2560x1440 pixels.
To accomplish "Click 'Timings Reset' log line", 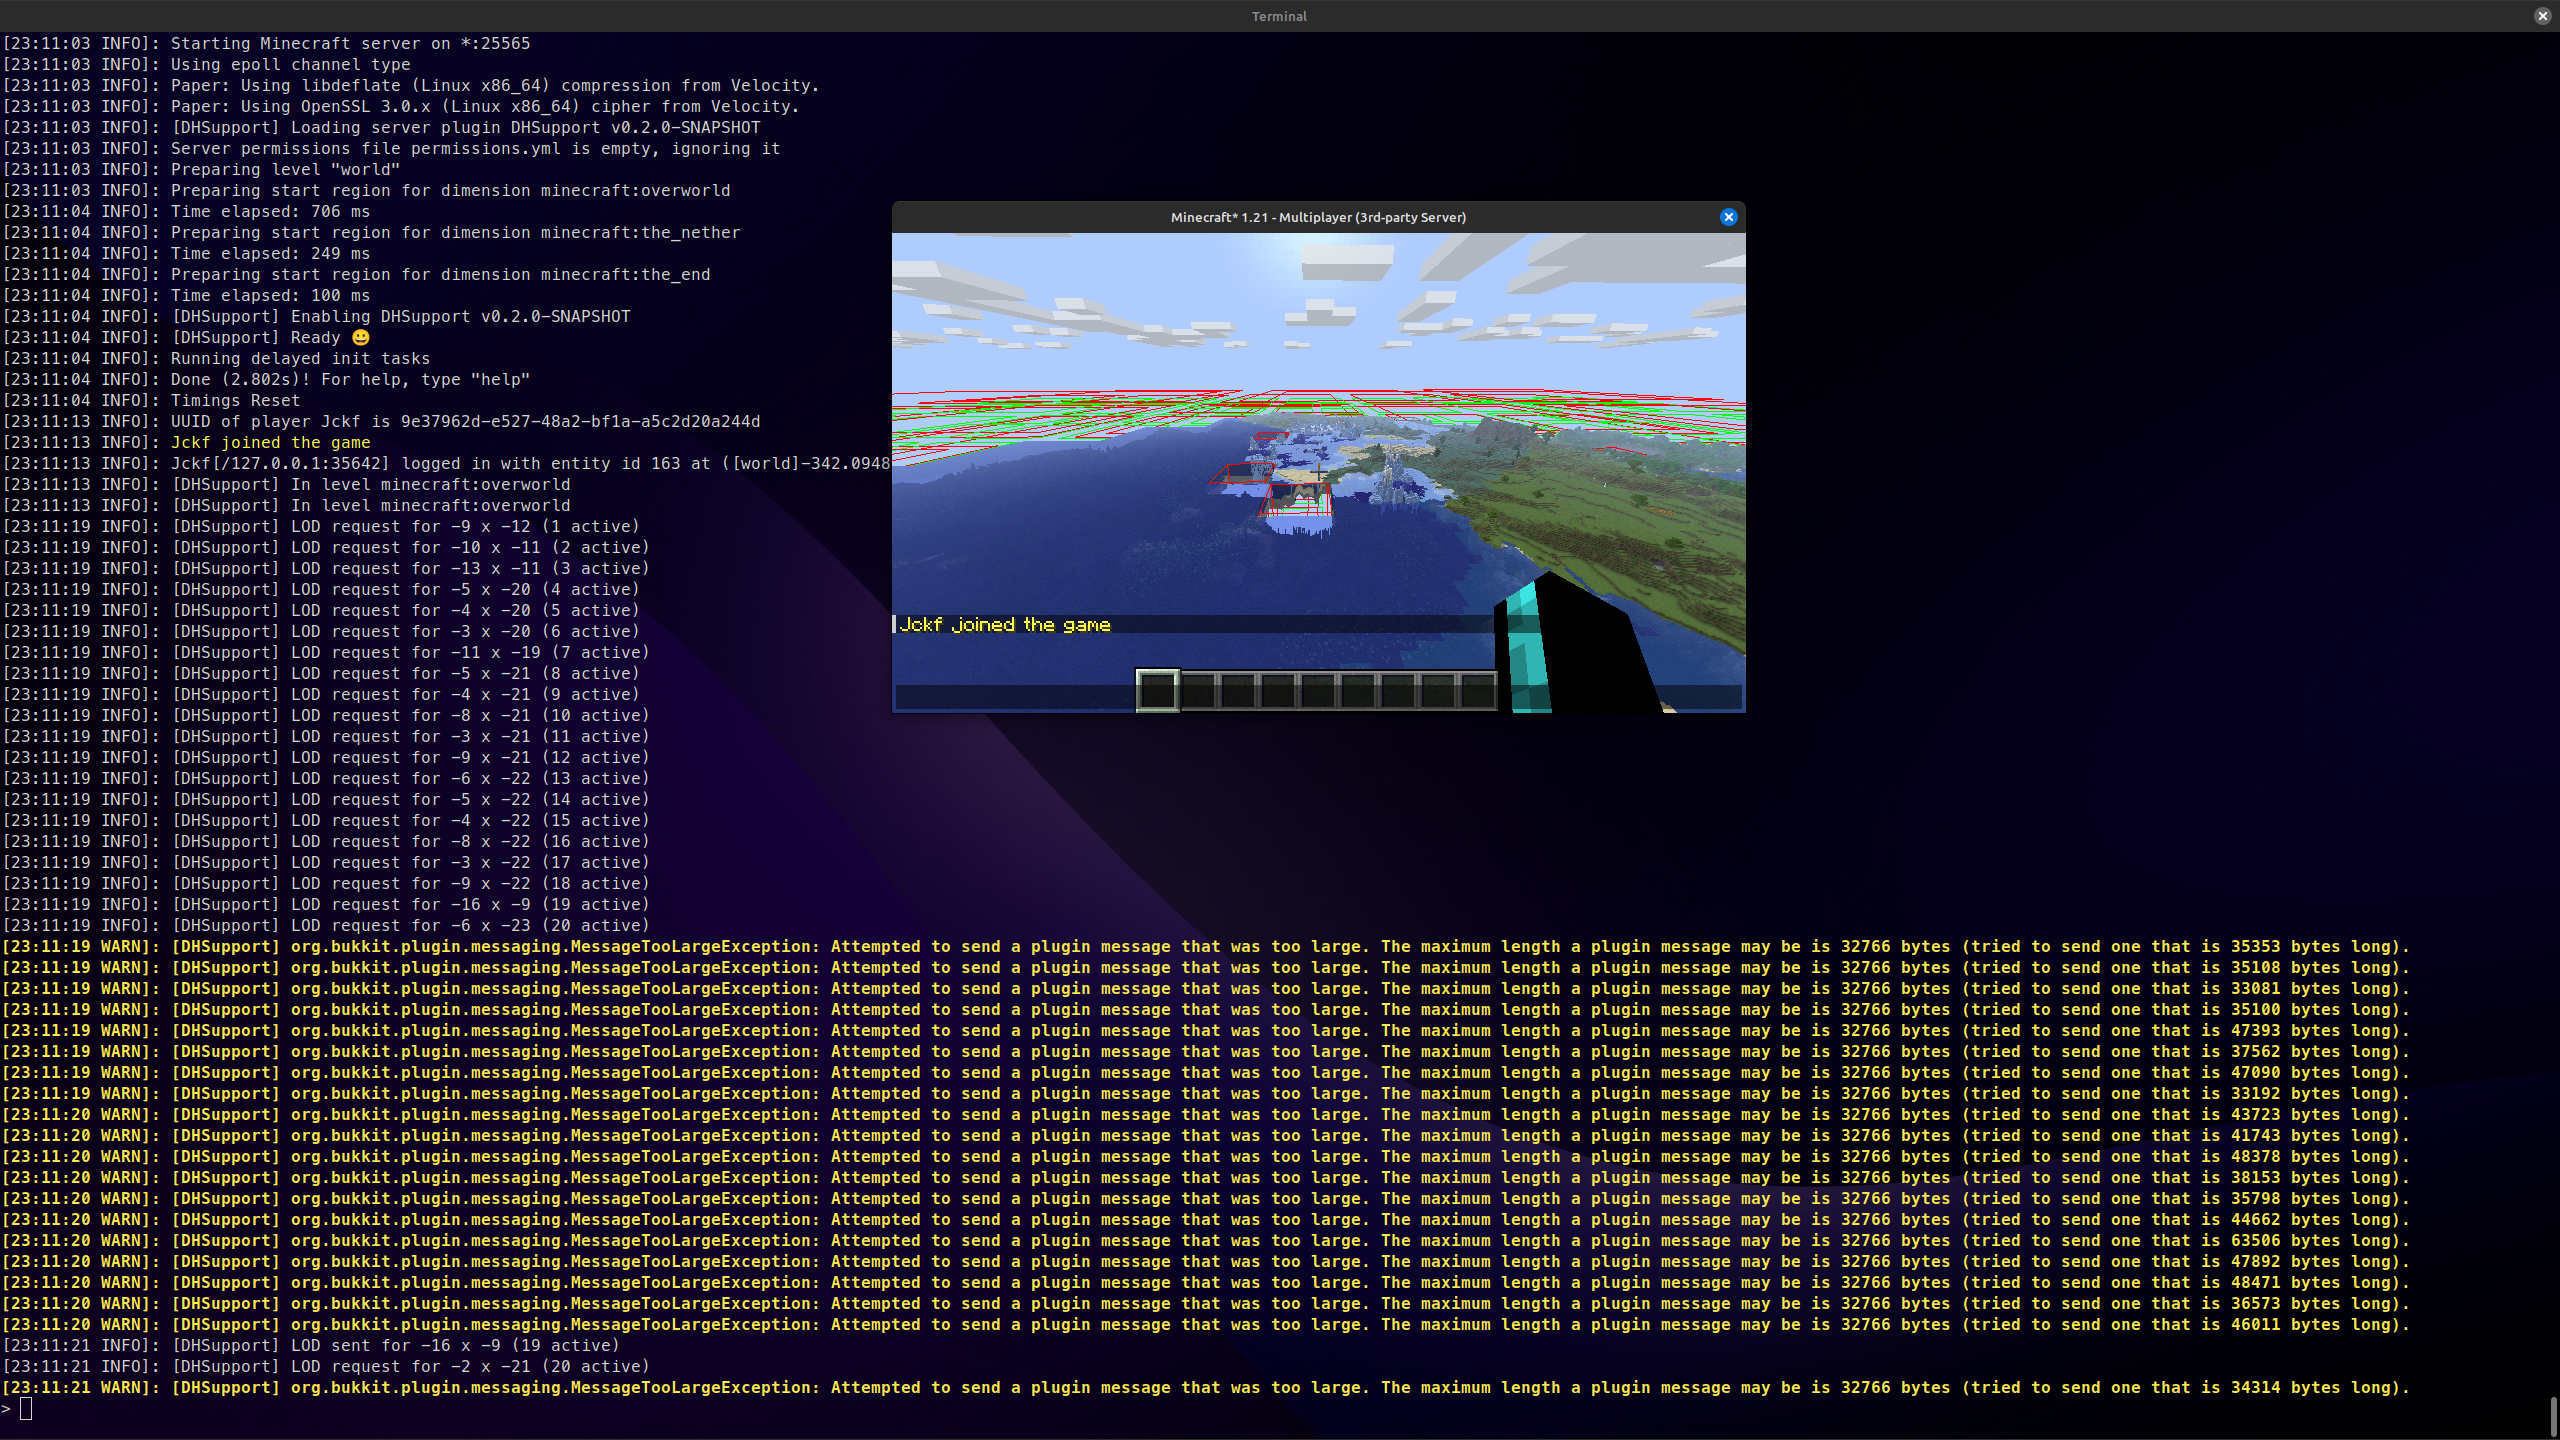I will [x=151, y=400].
